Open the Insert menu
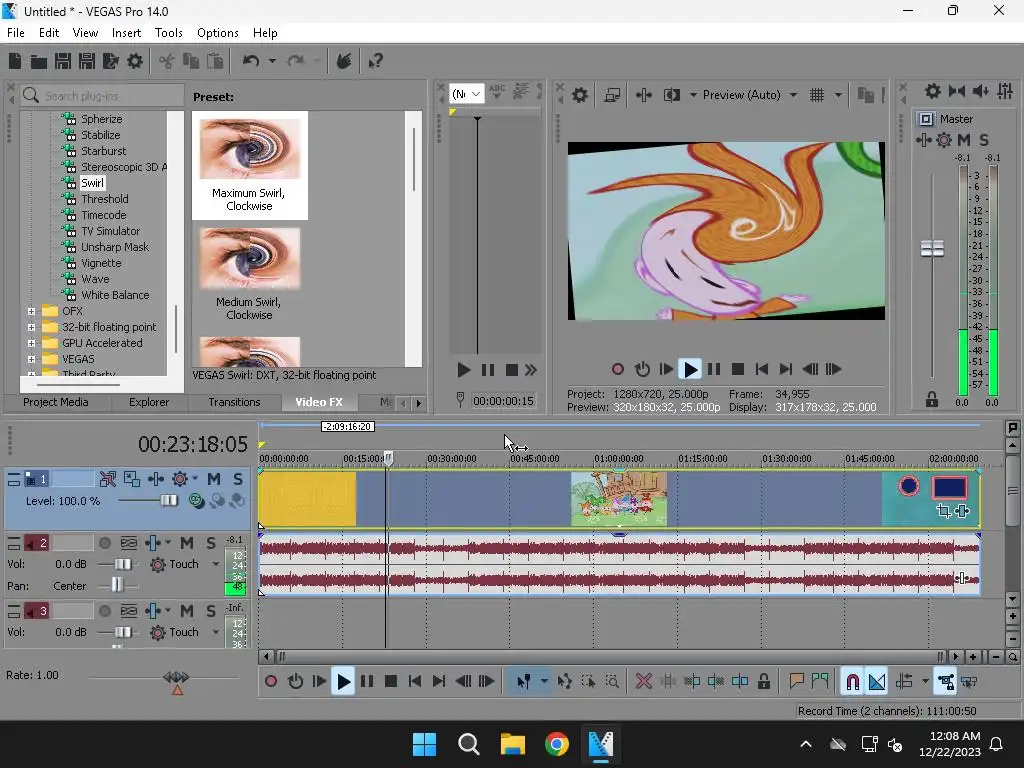Viewport: 1024px width, 768px height. (x=126, y=33)
